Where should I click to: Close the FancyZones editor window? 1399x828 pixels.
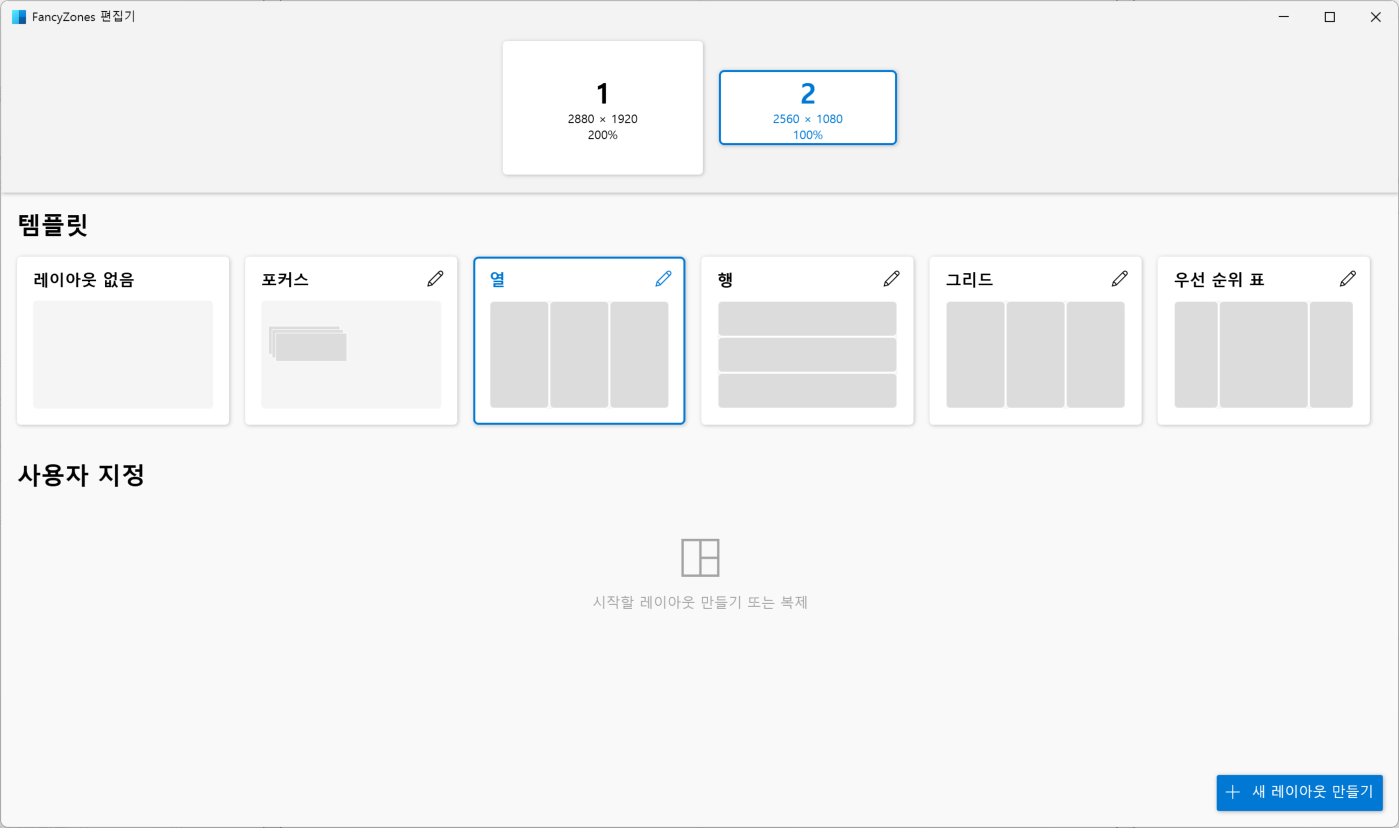tap(1375, 17)
